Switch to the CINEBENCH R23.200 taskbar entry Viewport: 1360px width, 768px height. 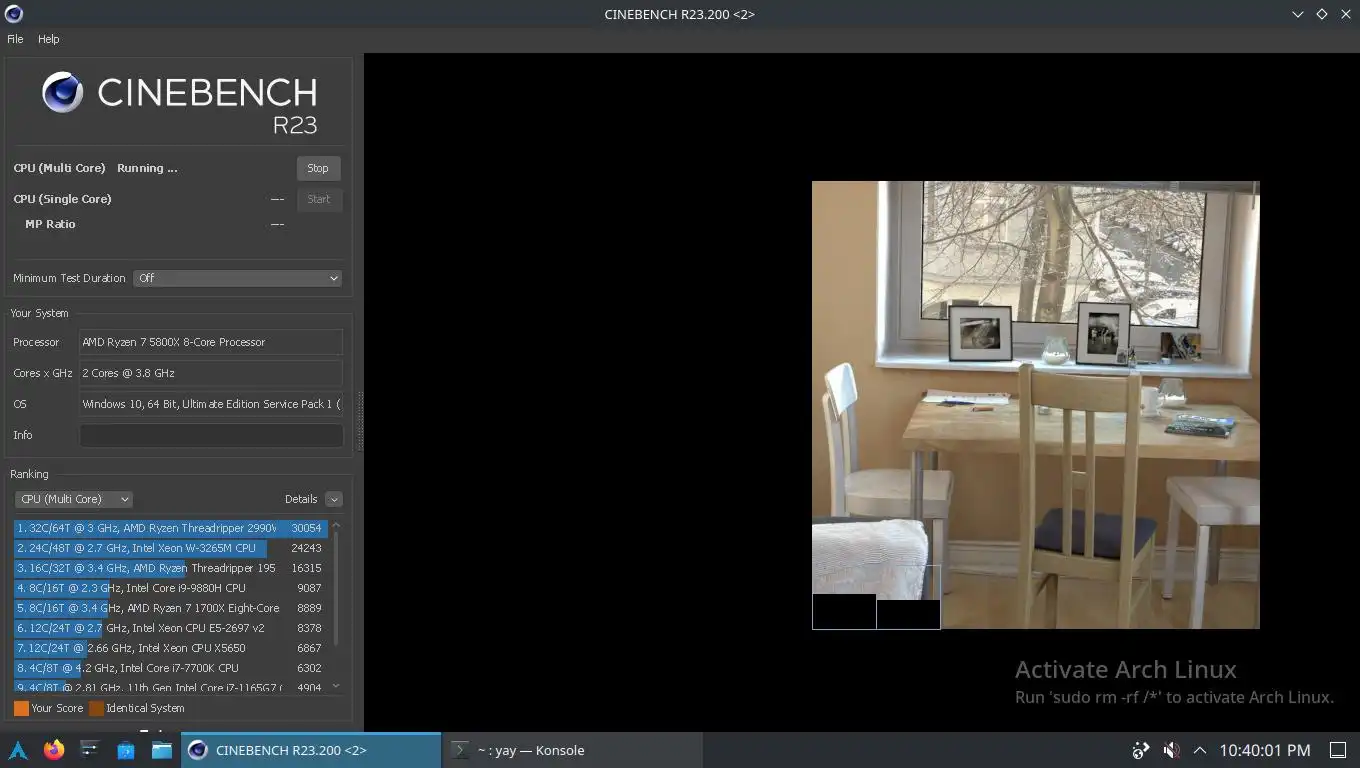[311, 750]
